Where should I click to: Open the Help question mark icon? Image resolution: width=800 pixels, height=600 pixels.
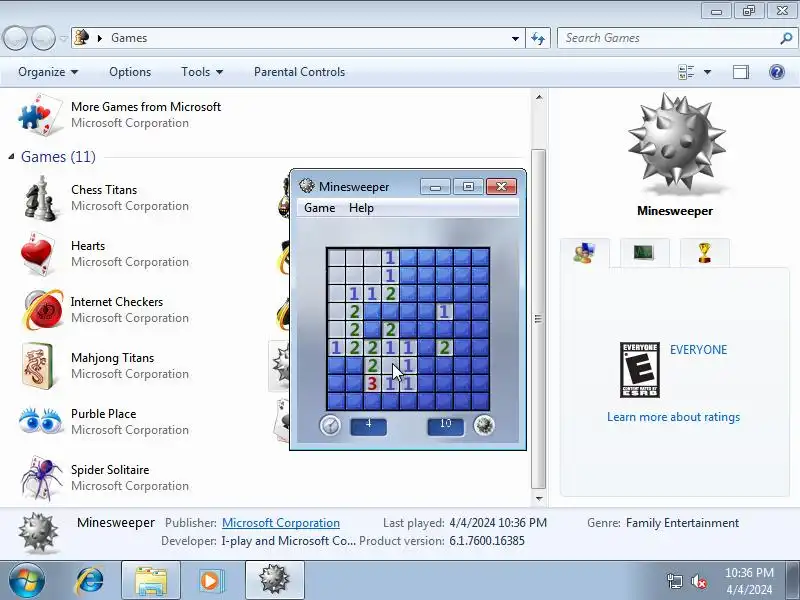pyautogui.click(x=777, y=72)
